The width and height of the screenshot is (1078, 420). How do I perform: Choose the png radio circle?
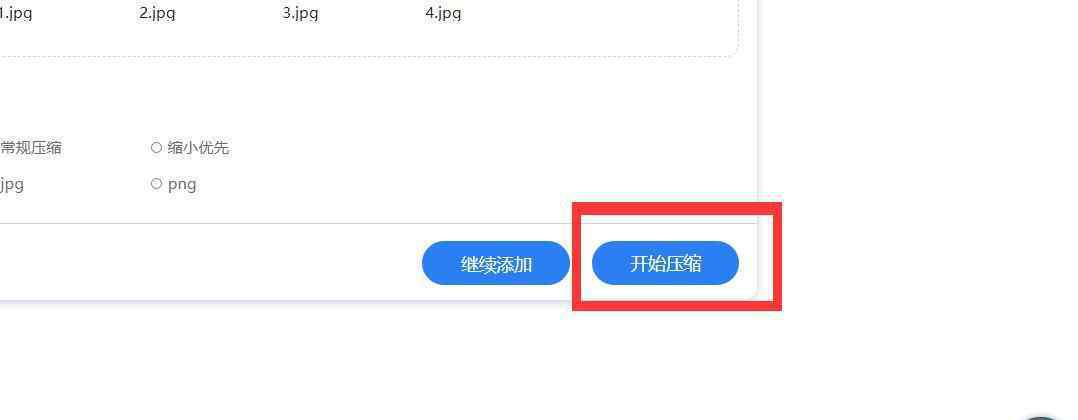156,184
